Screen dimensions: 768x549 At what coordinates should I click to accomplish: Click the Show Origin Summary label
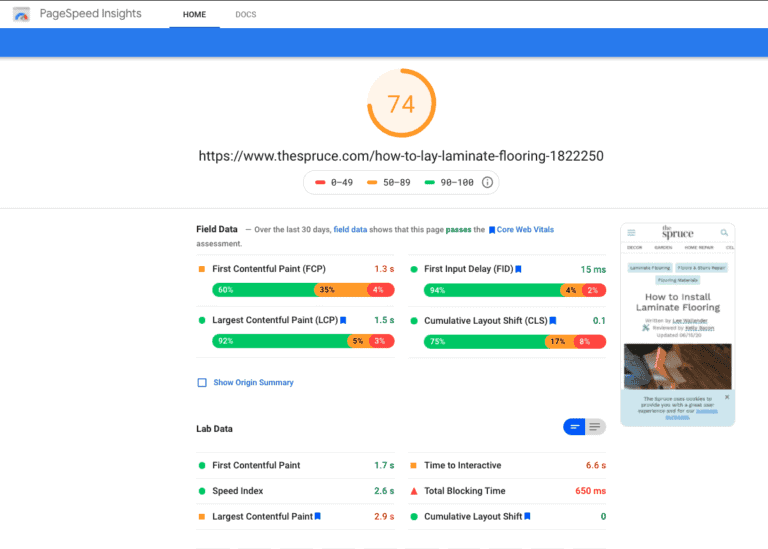pyautogui.click(x=253, y=382)
